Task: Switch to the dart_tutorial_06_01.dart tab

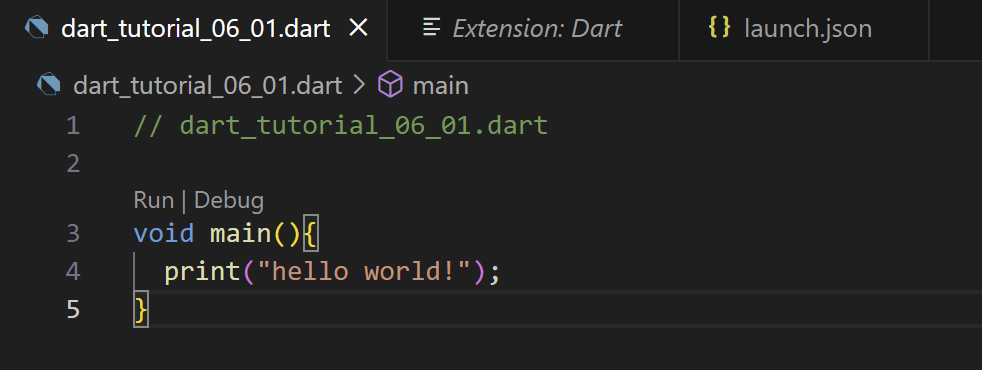Action: pos(194,29)
